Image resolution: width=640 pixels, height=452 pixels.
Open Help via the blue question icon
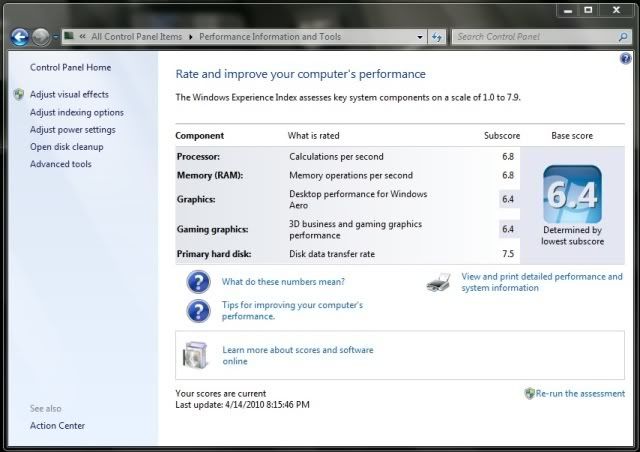click(x=625, y=59)
